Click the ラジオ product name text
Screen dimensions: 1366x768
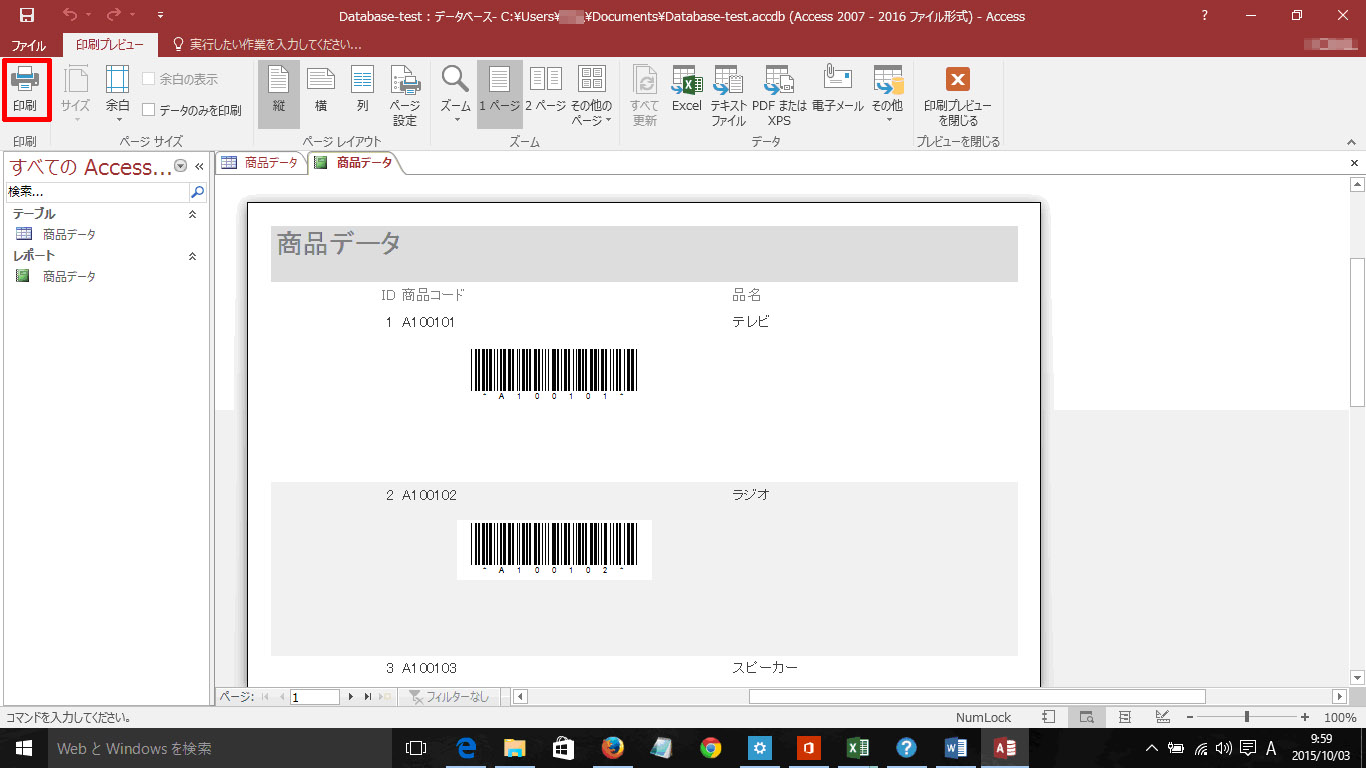click(x=751, y=495)
